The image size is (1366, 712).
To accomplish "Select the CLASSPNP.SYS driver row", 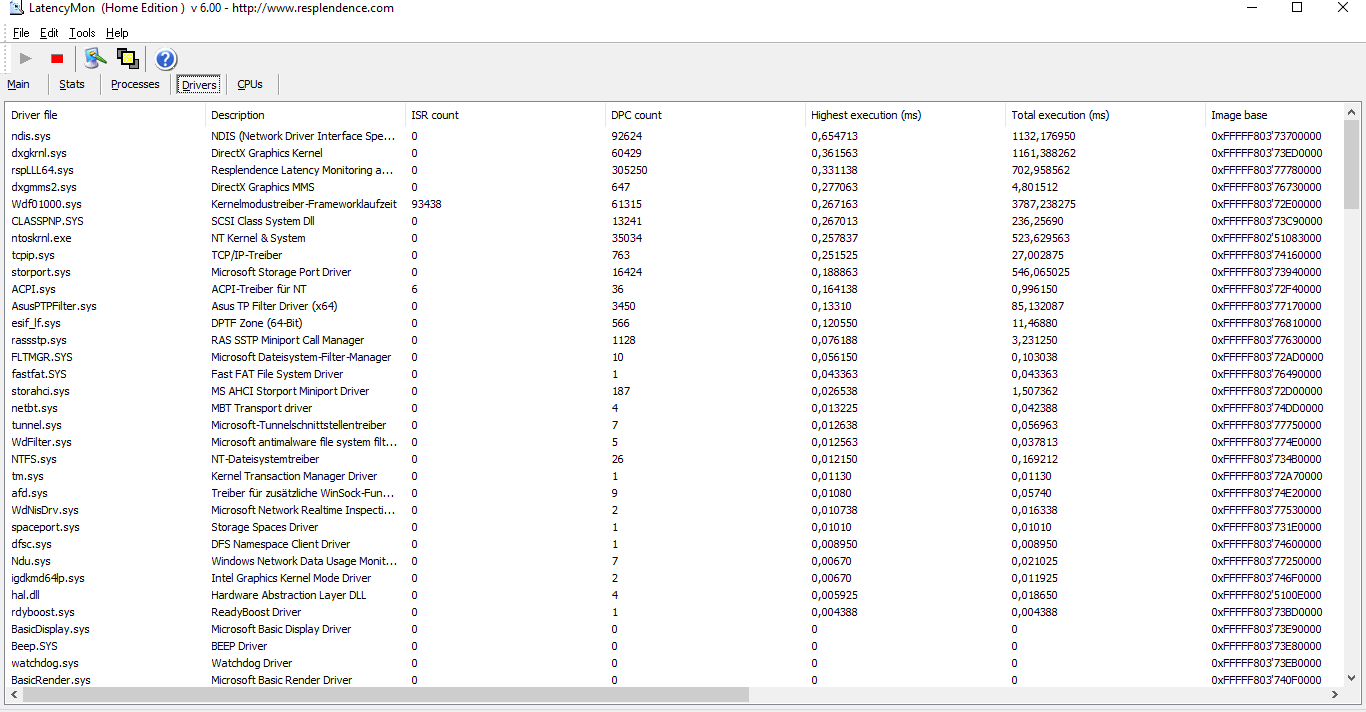I will [674, 221].
